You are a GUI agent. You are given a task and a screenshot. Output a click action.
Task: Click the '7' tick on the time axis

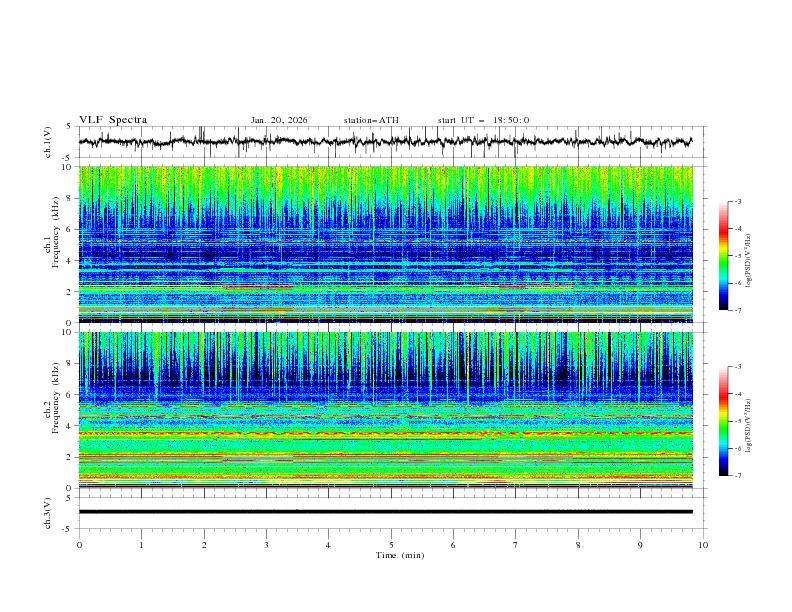tap(516, 545)
